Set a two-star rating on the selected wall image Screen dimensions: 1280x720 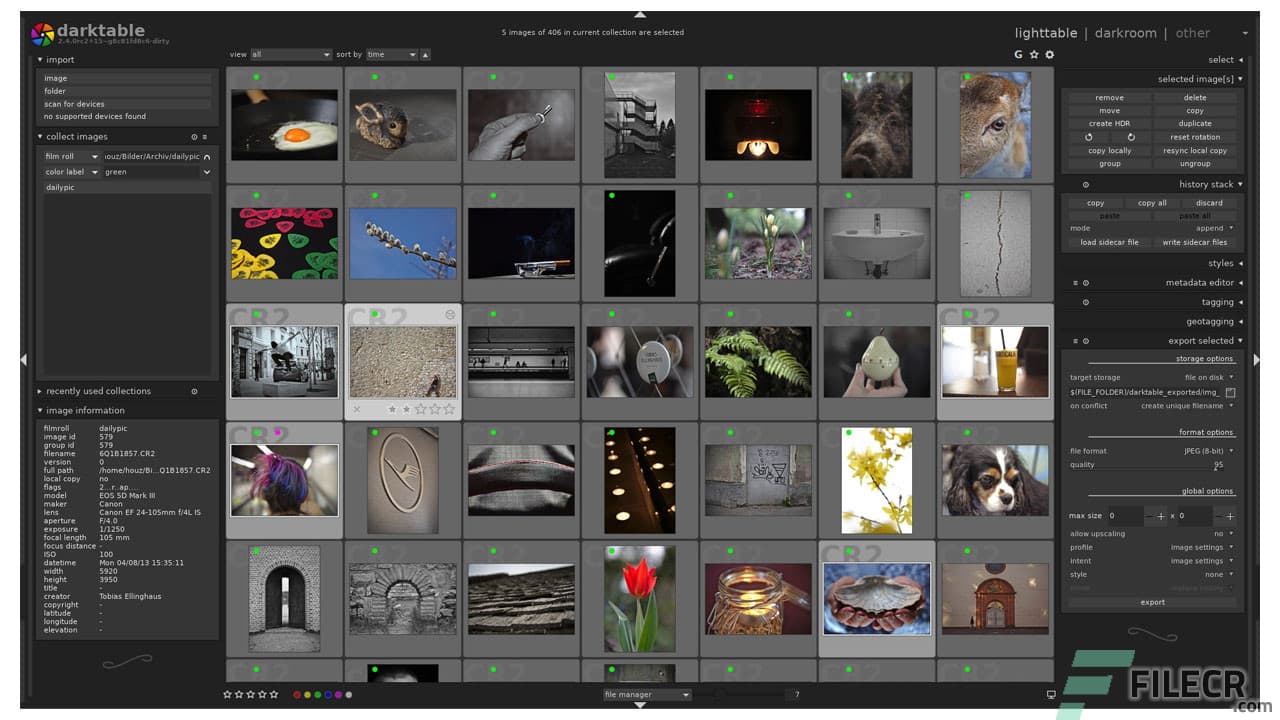(x=406, y=409)
